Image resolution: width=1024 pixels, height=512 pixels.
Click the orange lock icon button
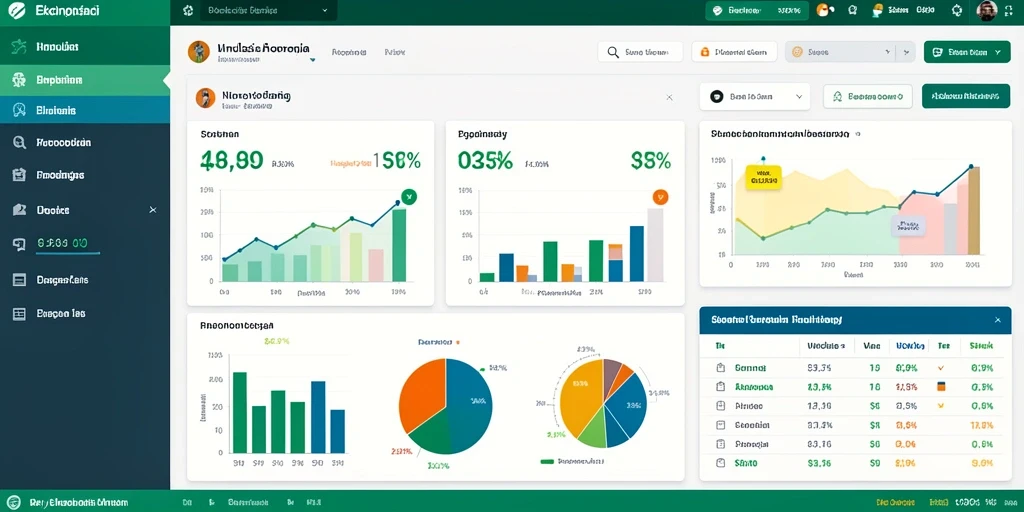(734, 52)
